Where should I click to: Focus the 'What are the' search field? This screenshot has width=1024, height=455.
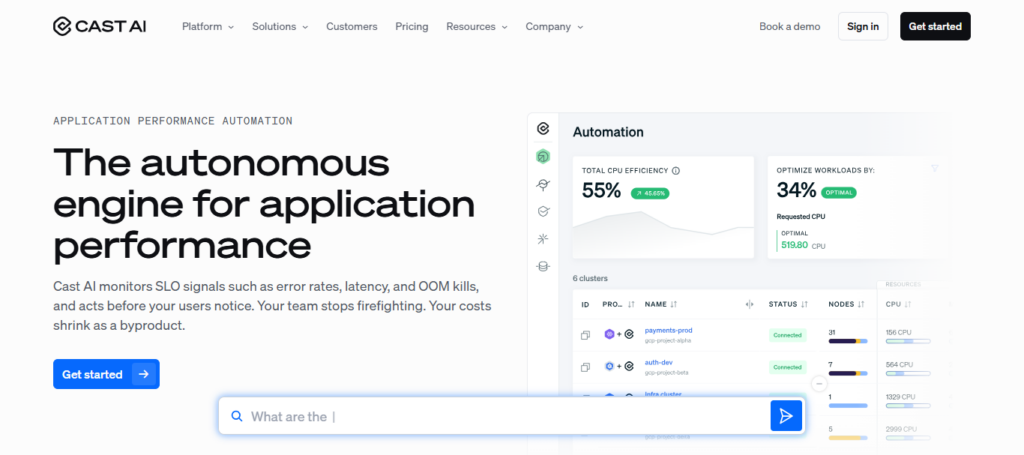[500, 417]
